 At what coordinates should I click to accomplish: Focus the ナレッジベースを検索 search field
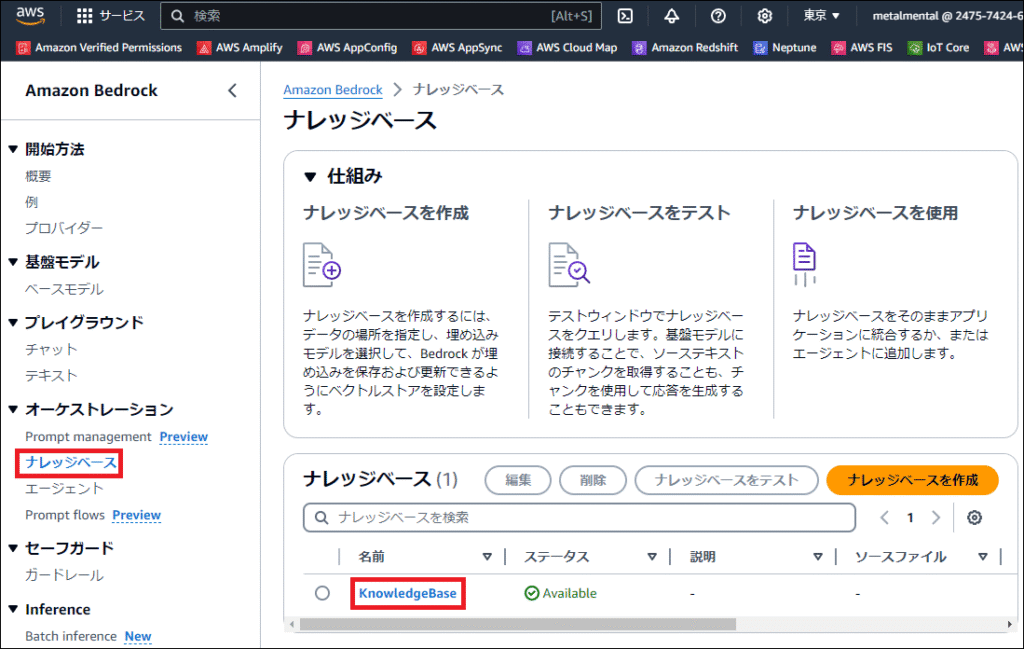click(580, 517)
